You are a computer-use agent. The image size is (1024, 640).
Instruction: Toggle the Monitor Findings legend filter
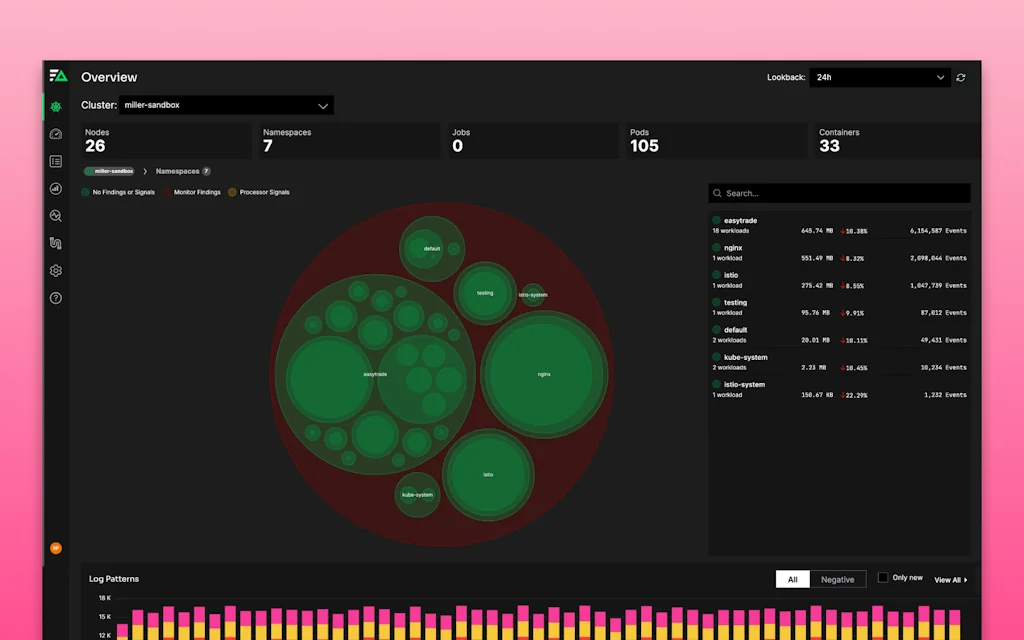click(x=192, y=192)
